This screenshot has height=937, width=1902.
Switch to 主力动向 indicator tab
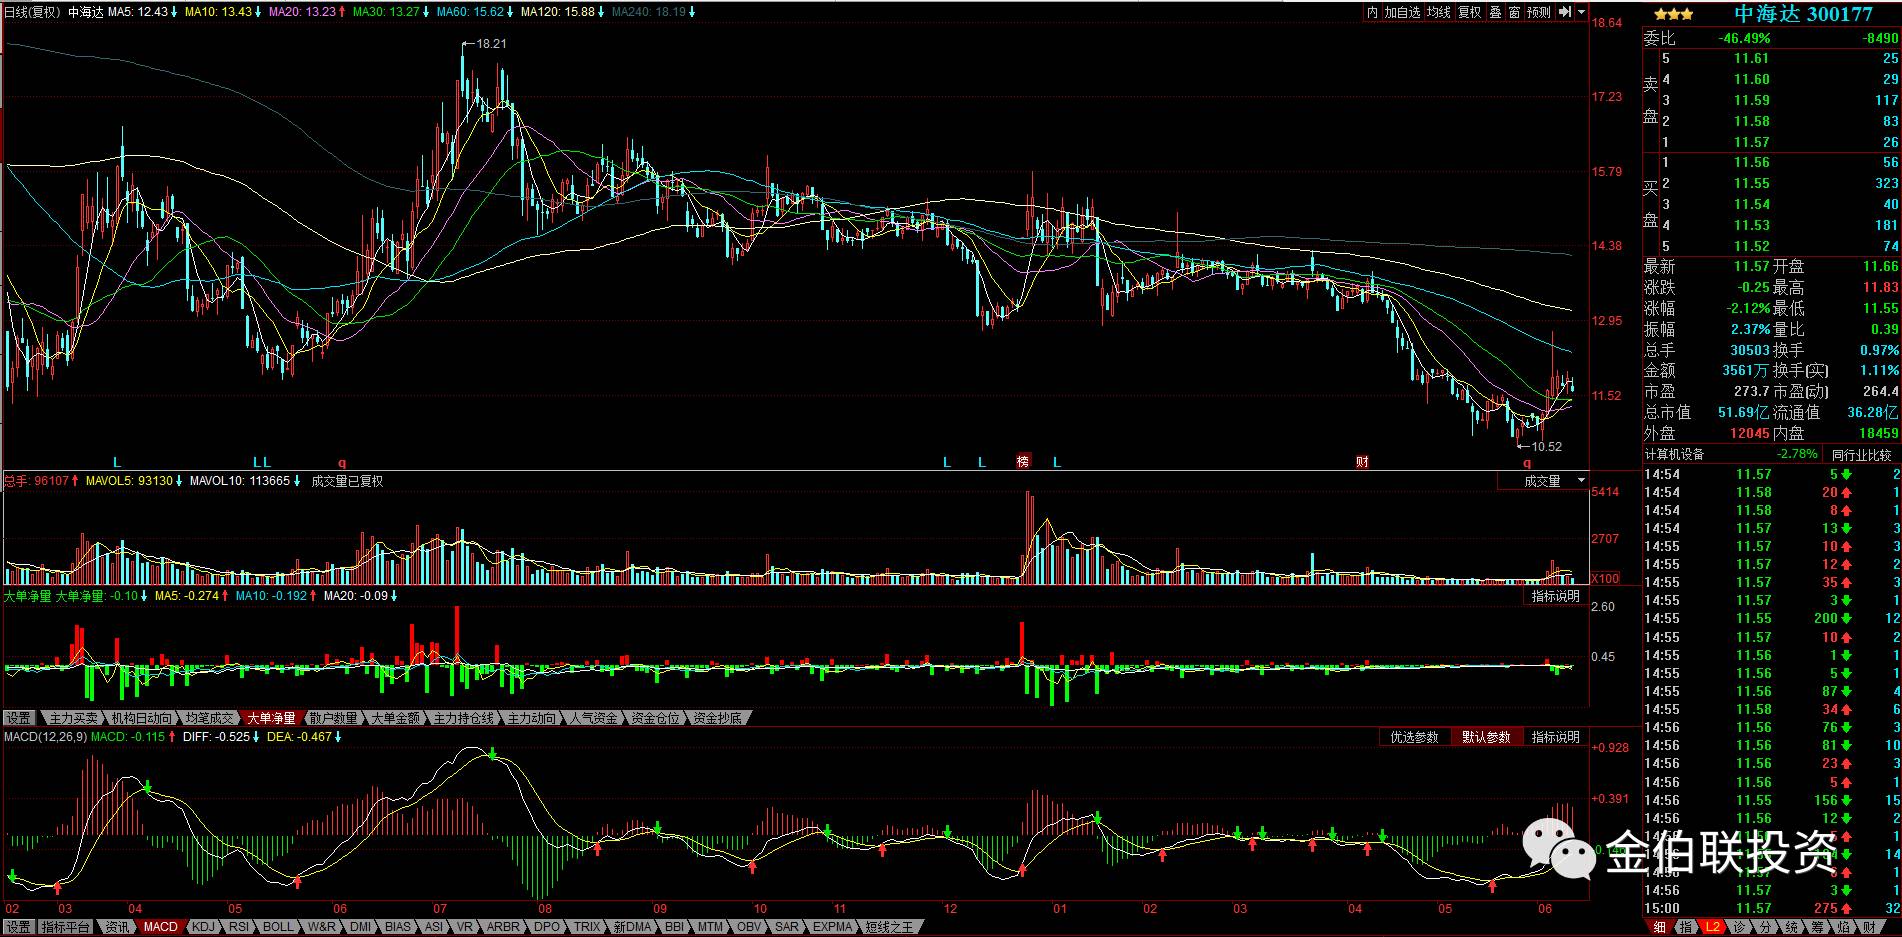[x=531, y=718]
